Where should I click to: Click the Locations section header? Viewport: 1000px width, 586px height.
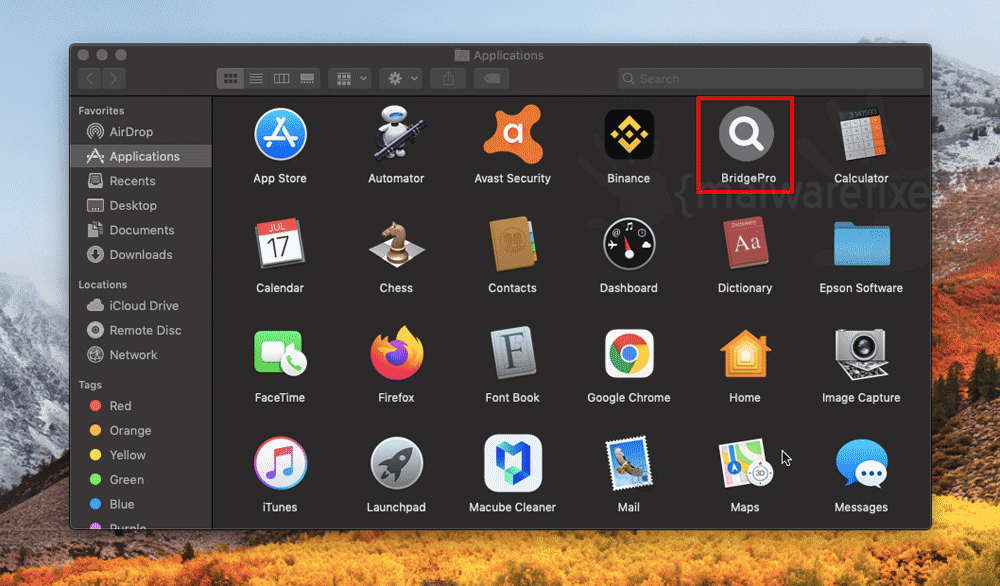point(102,284)
